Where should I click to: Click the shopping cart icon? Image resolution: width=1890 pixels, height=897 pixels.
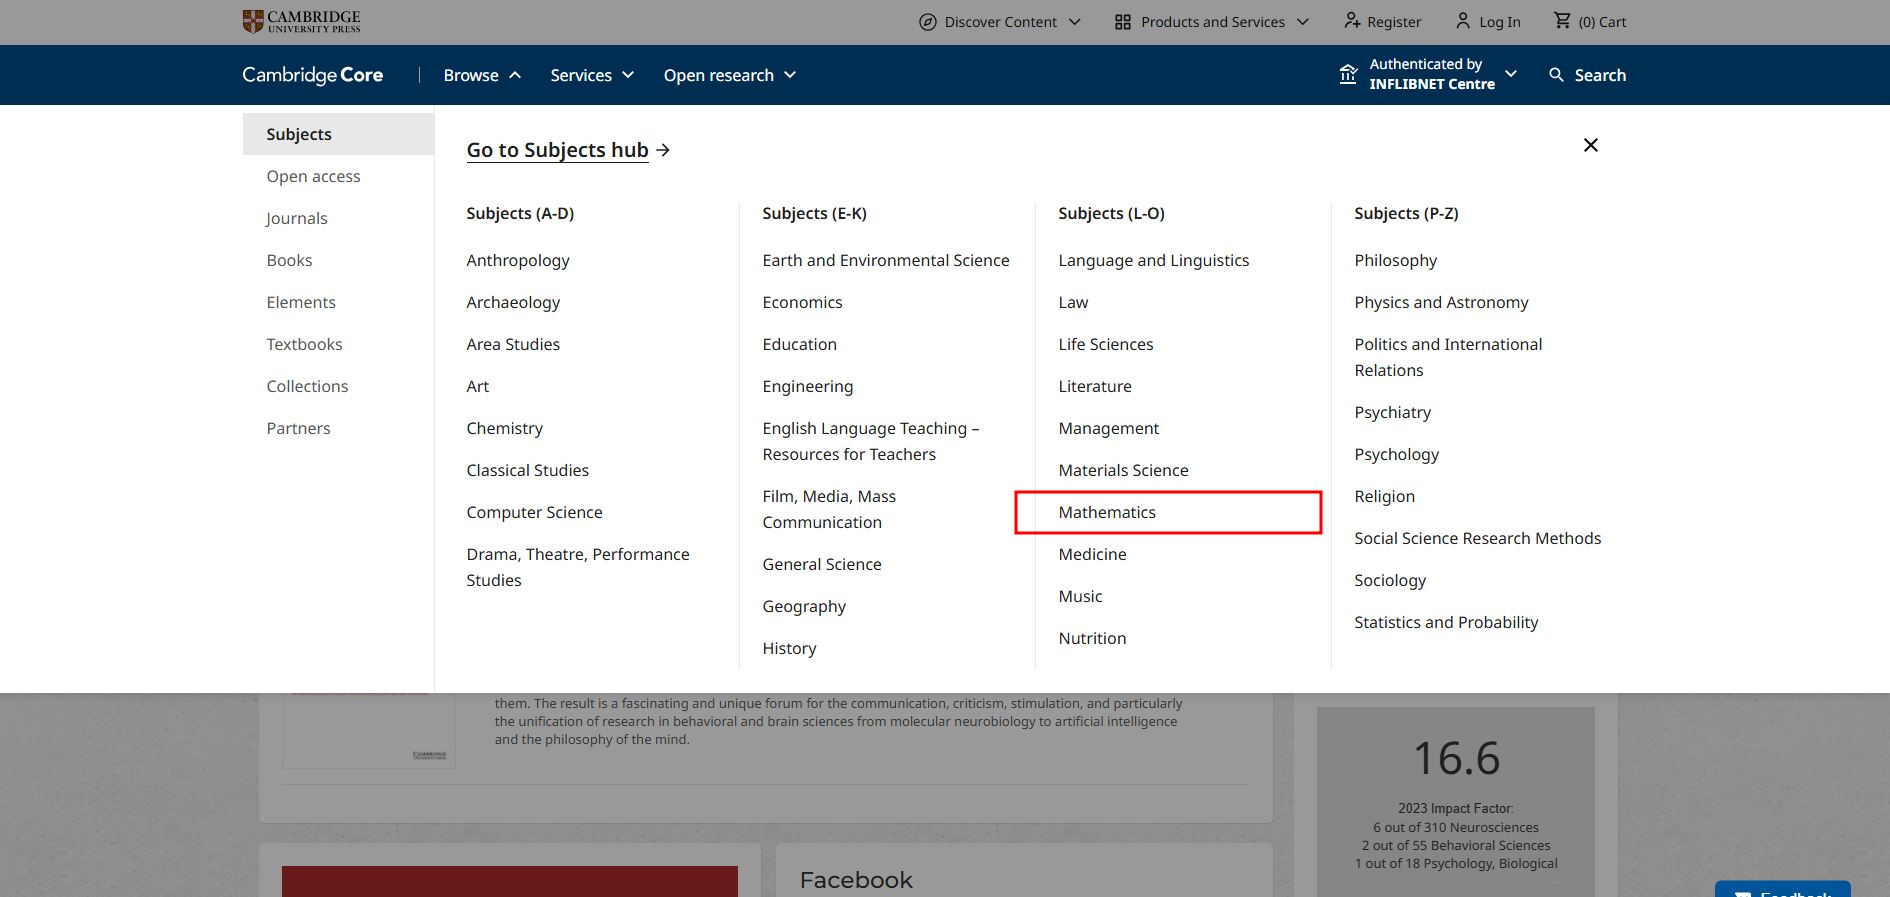point(1562,21)
